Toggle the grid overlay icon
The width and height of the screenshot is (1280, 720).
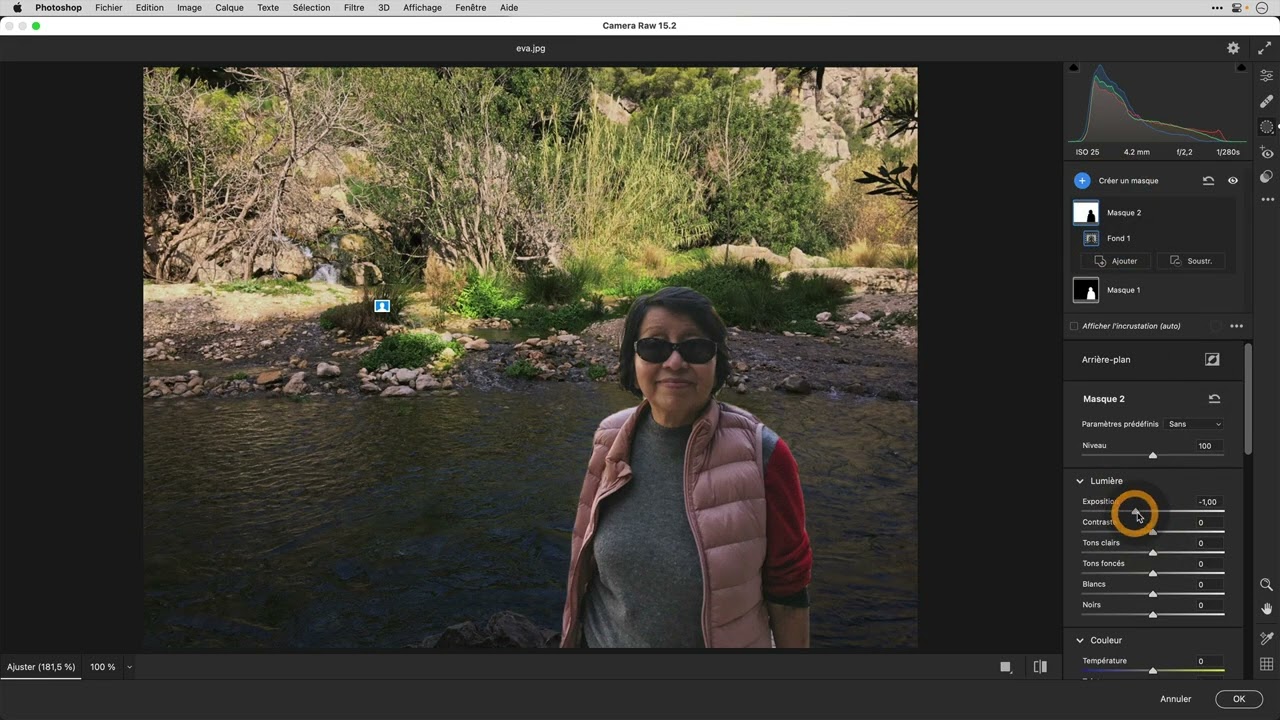pyautogui.click(x=1266, y=664)
